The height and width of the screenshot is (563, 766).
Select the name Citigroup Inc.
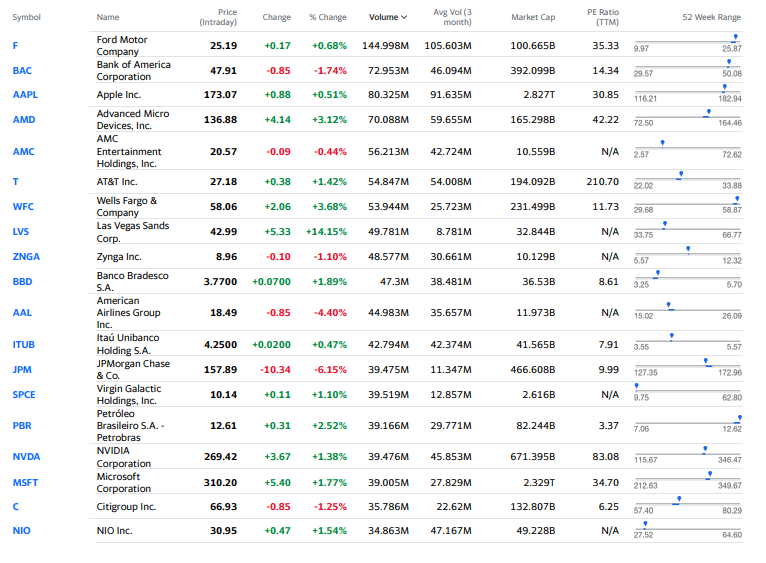pyautogui.click(x=126, y=506)
